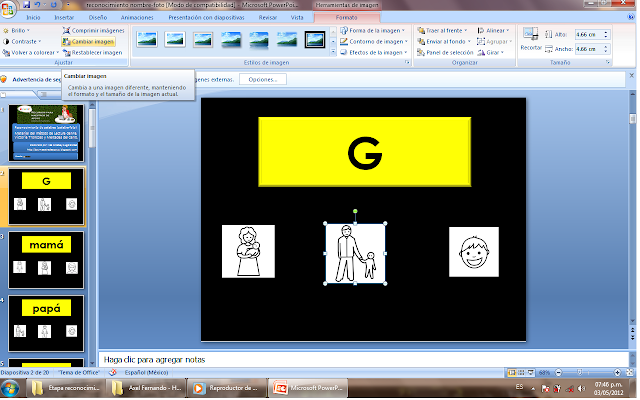Image resolution: width=640 pixels, height=400 pixels.
Task: Select slide 1 thumbnail
Action: 46,133
